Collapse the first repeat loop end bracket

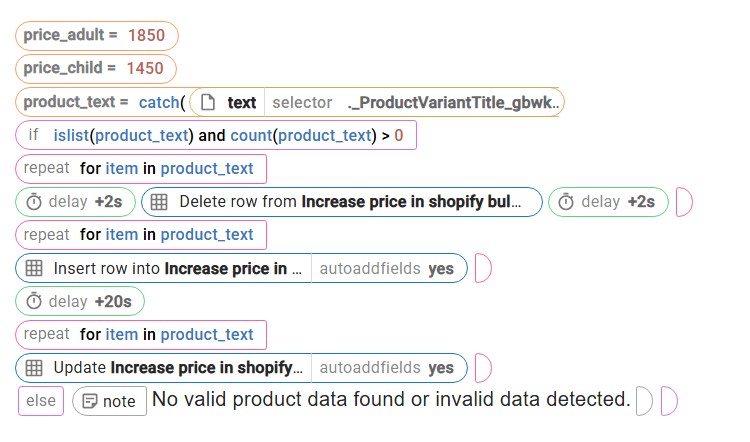point(684,202)
